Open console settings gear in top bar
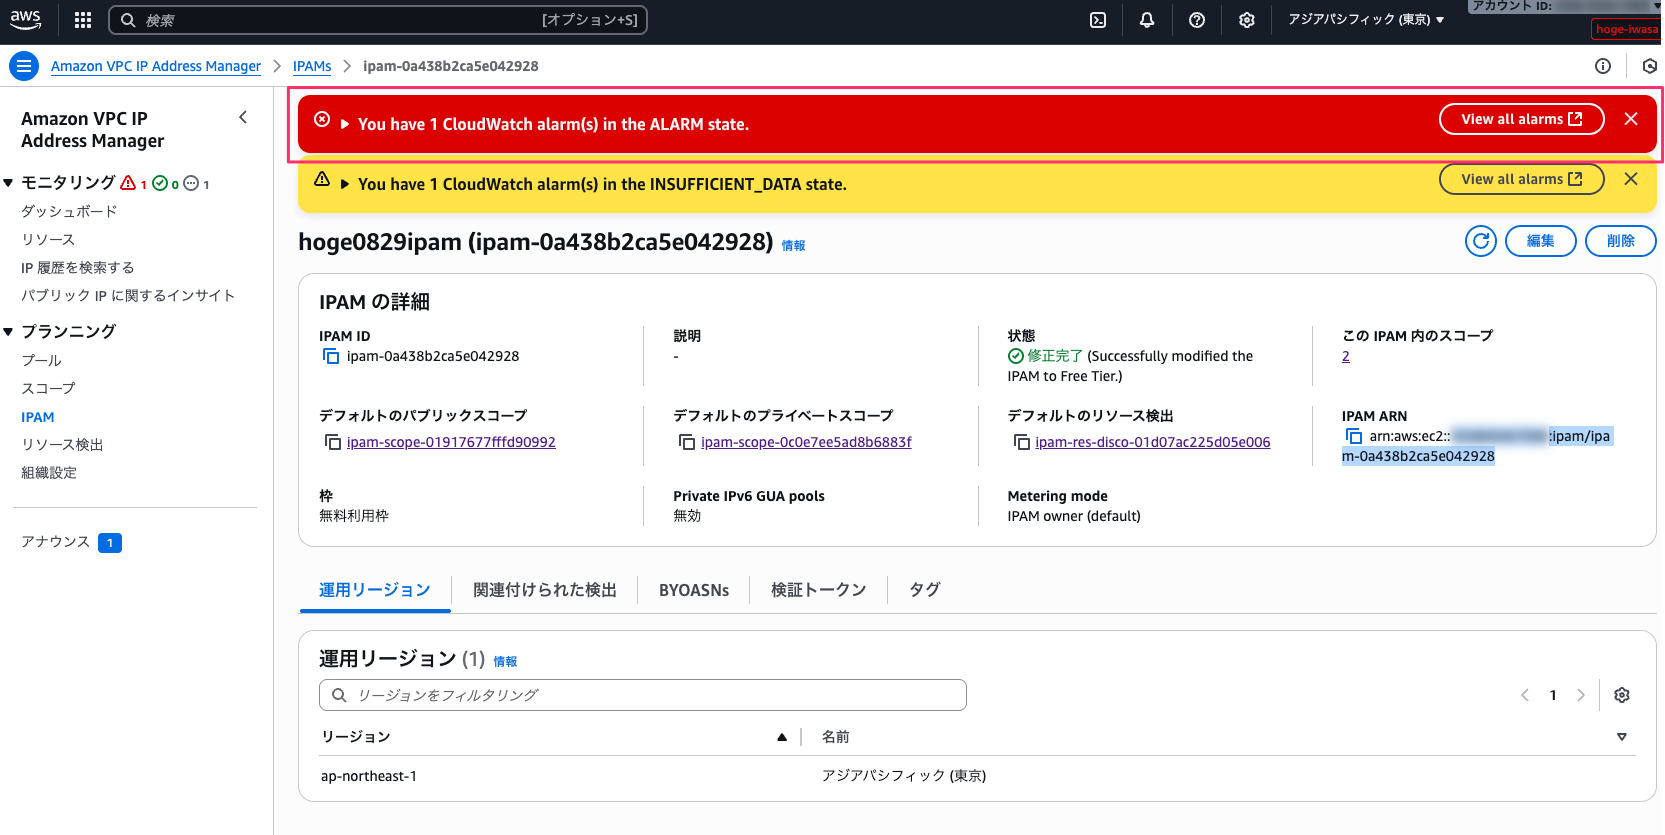This screenshot has height=835, width=1665. click(x=1247, y=20)
